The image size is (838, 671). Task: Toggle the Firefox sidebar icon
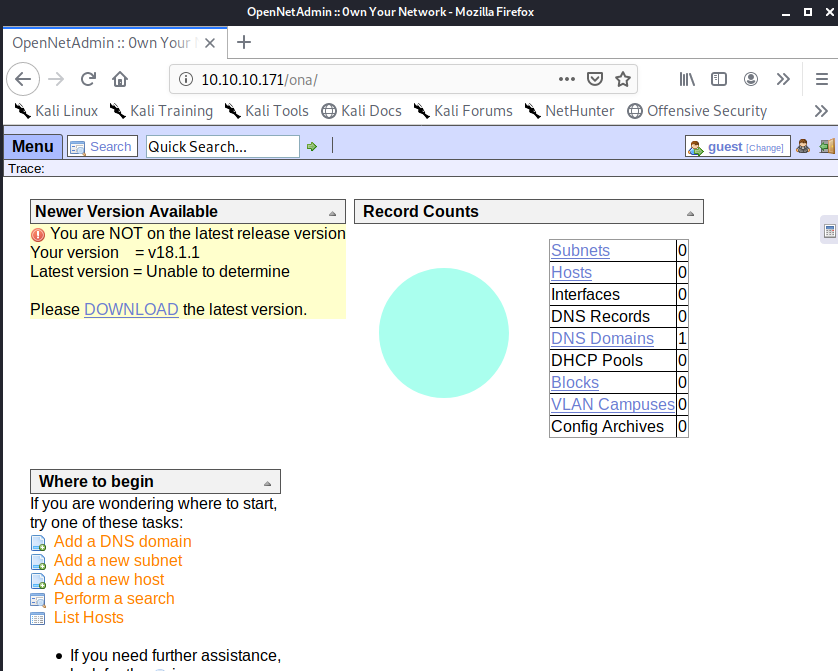[x=719, y=79]
